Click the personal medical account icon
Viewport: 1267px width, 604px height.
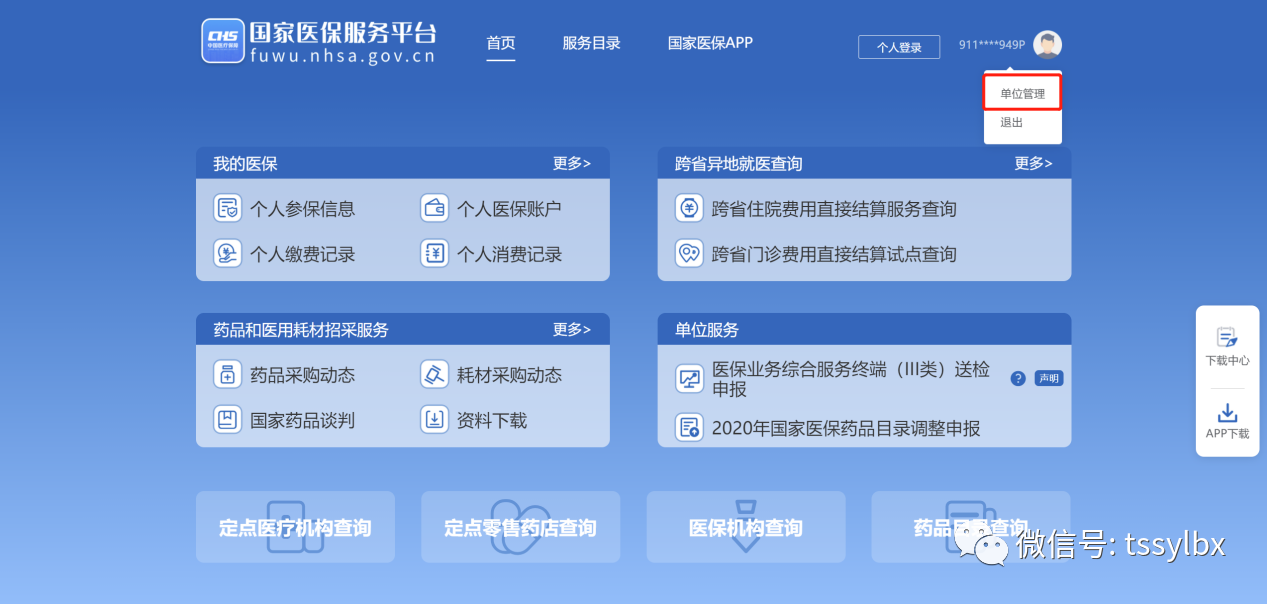pos(435,208)
